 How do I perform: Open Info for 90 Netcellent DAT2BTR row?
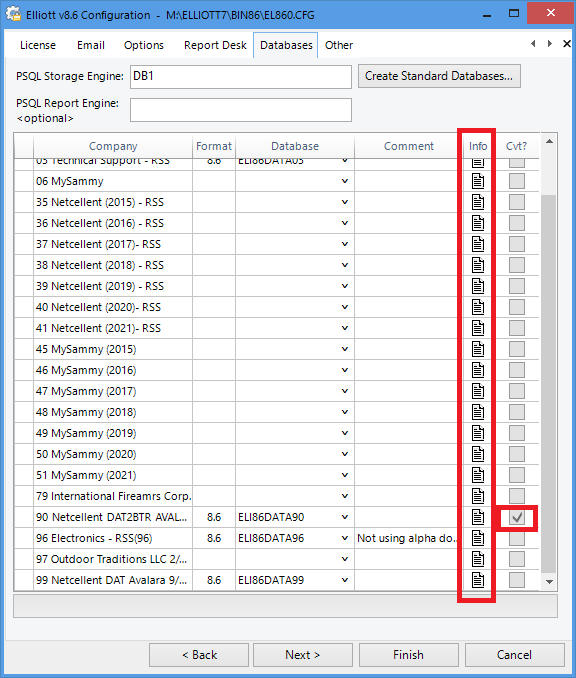(477, 517)
